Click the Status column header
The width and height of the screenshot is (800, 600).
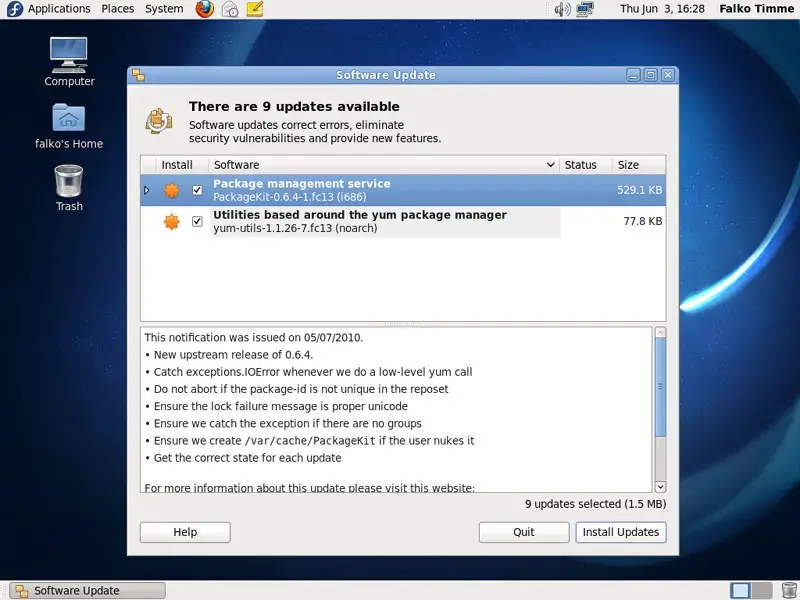coord(586,165)
